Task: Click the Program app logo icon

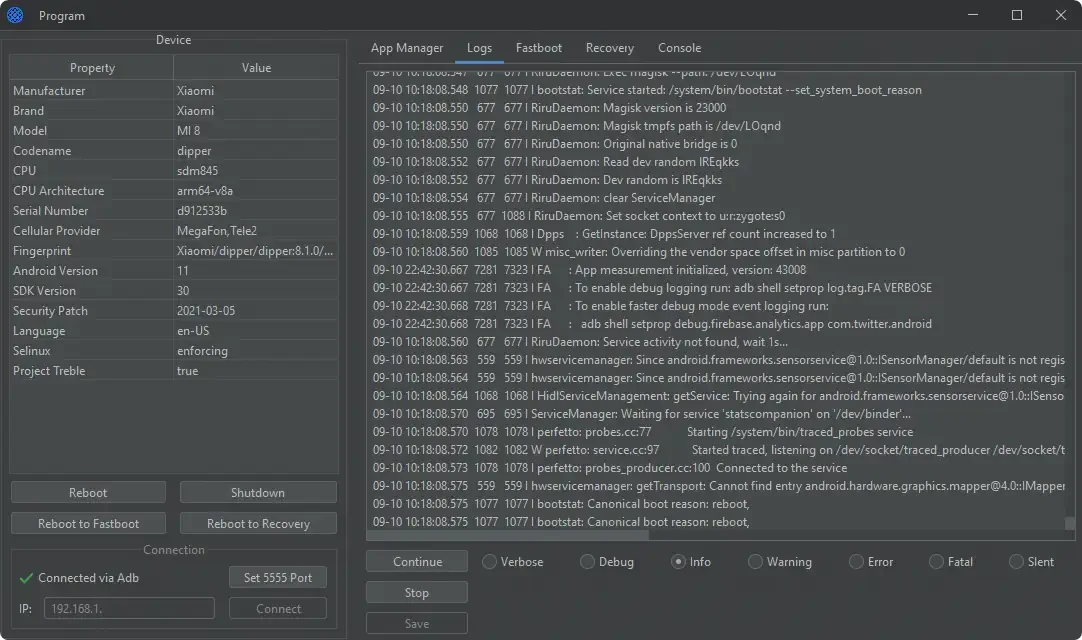Action: (x=15, y=15)
